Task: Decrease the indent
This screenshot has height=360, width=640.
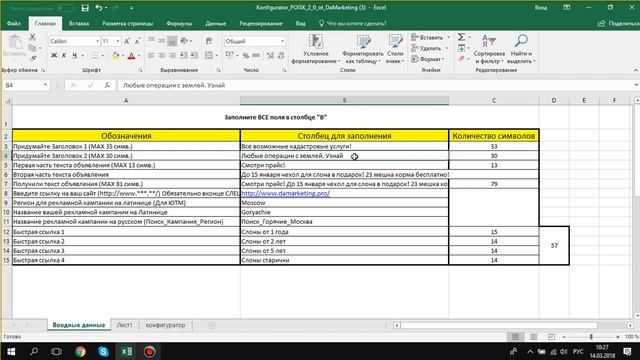Action: 184,56
